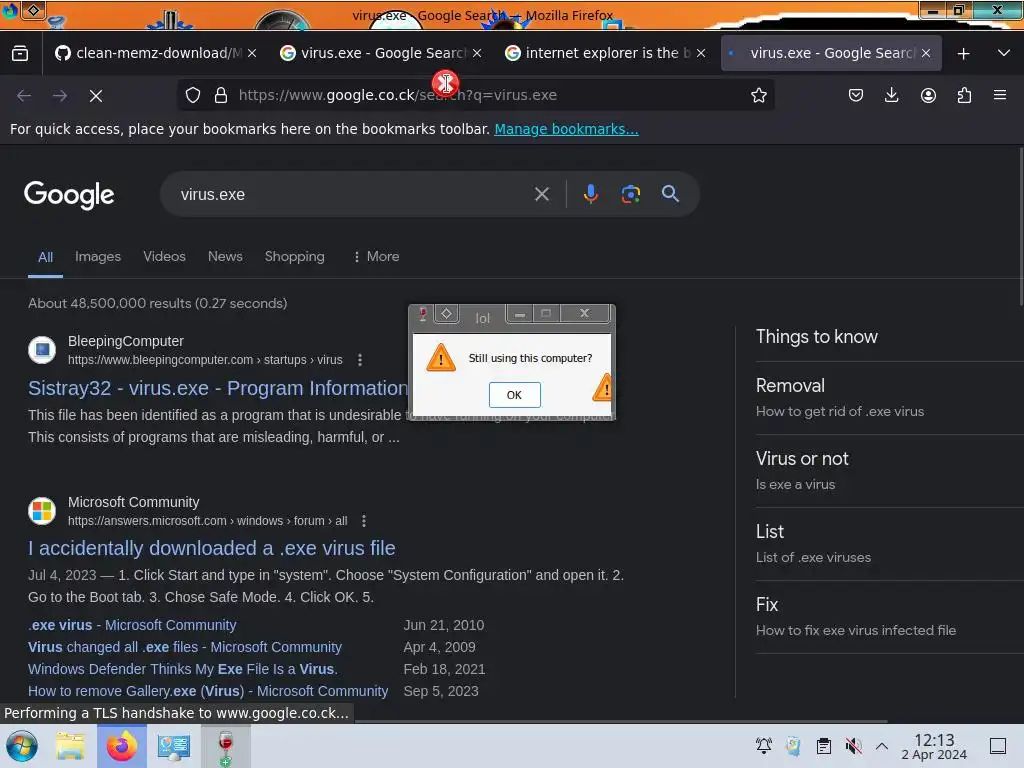Open the More search filters menu

tap(376, 257)
